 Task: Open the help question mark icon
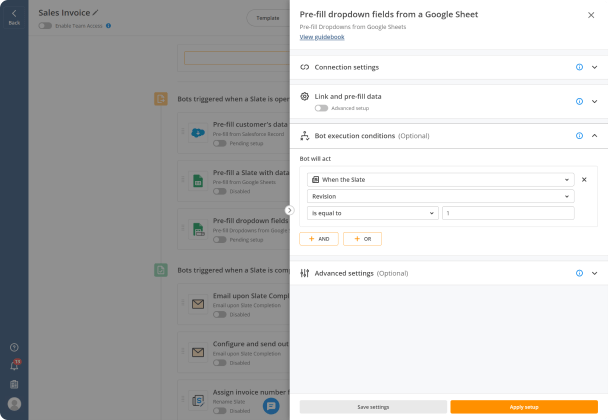point(14,347)
